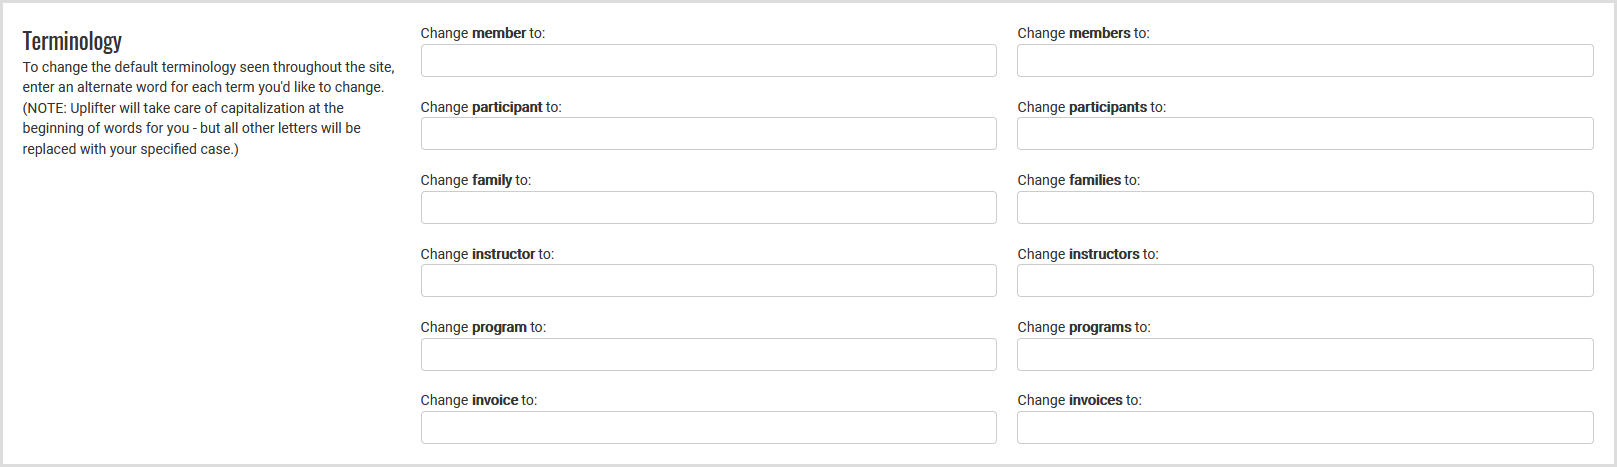Select the 'Change invoice to' input field
Image resolution: width=1617 pixels, height=467 pixels.
708,428
